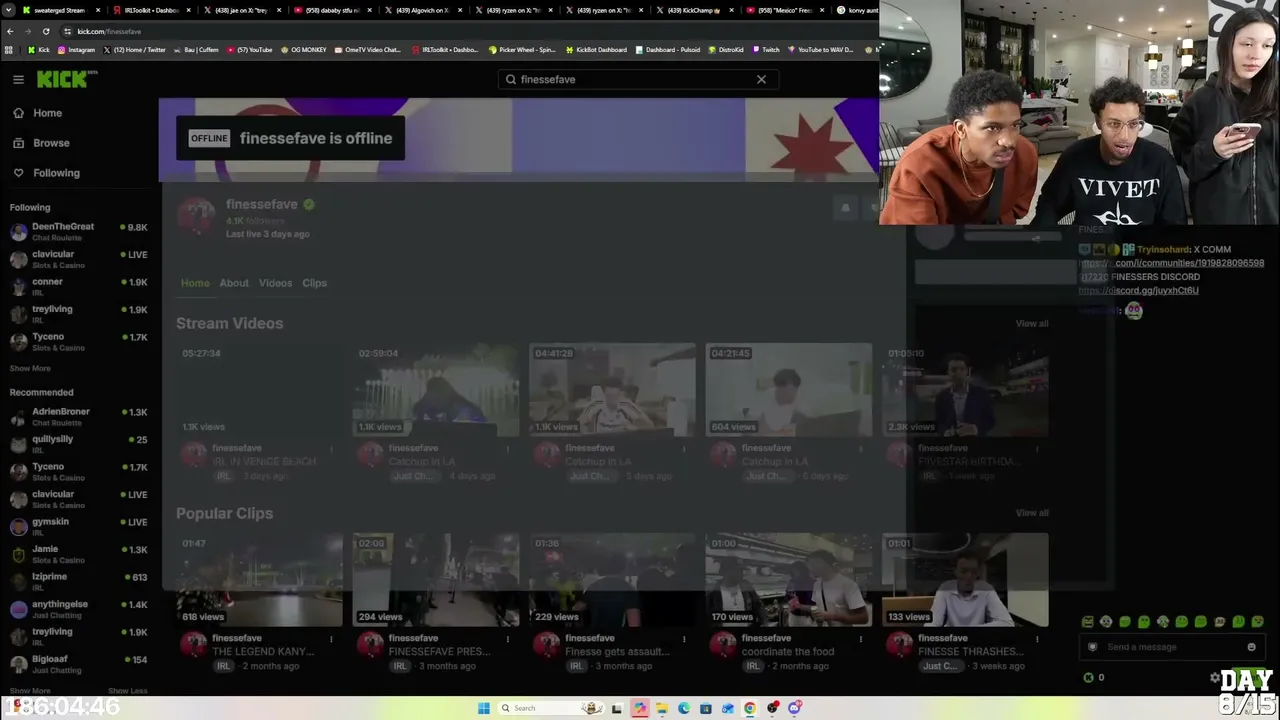Switch to the Clips tab
Image resolution: width=1280 pixels, height=720 pixels.
click(314, 283)
